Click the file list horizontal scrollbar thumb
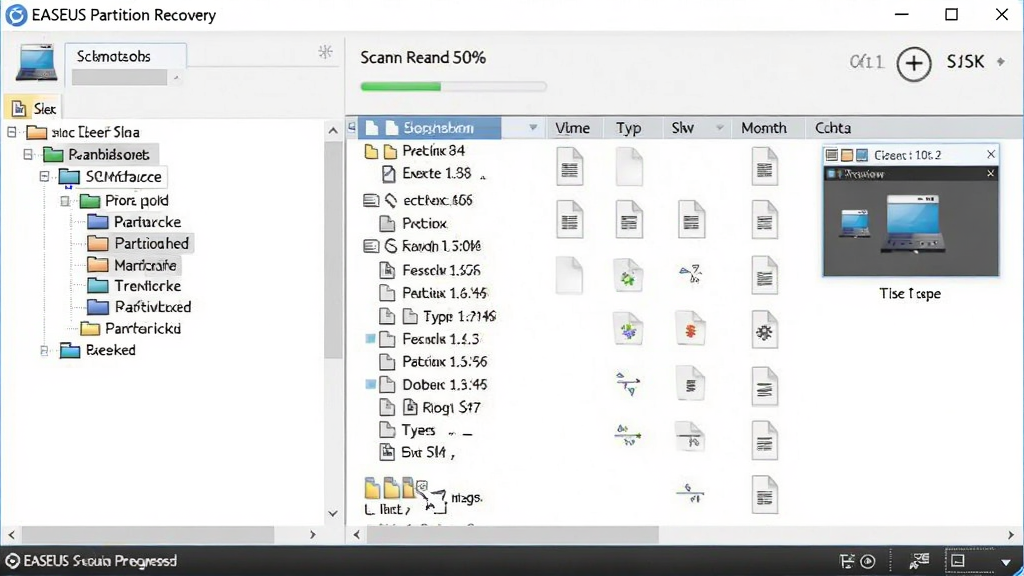 [513, 535]
